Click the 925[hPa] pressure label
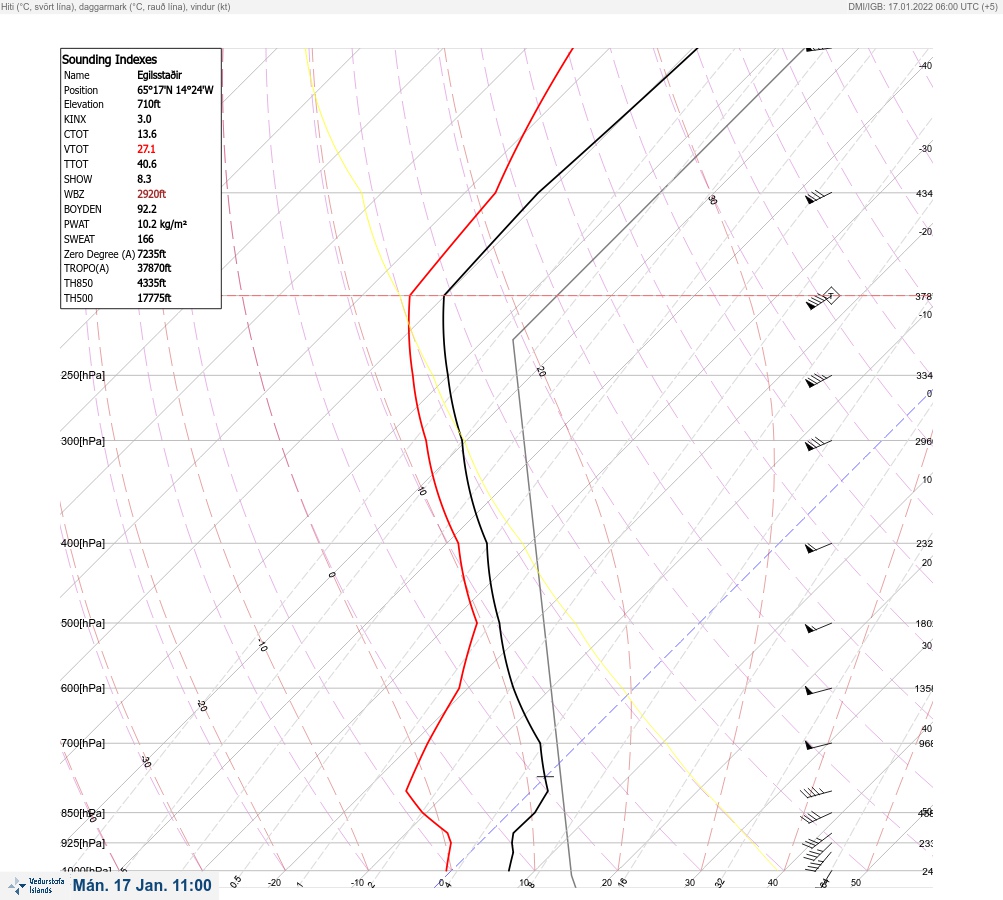The image size is (1003, 900). (x=83, y=843)
